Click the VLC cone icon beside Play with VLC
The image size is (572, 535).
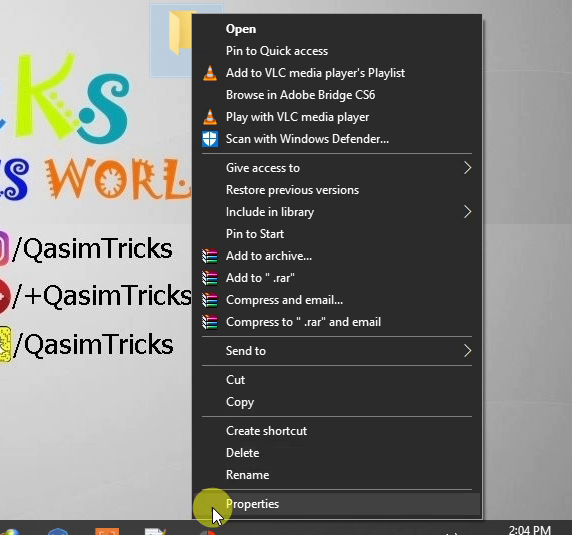pos(210,117)
